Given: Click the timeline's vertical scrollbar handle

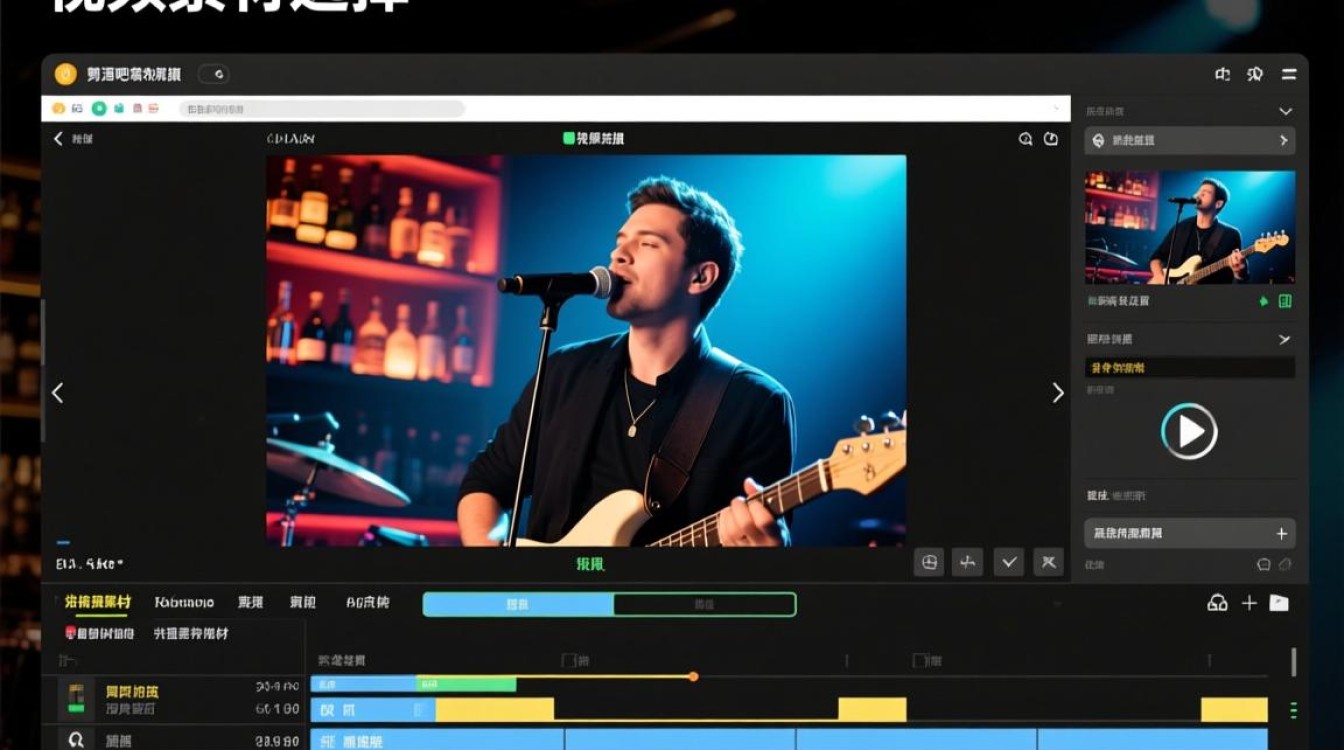Looking at the screenshot, I should point(1293,661).
